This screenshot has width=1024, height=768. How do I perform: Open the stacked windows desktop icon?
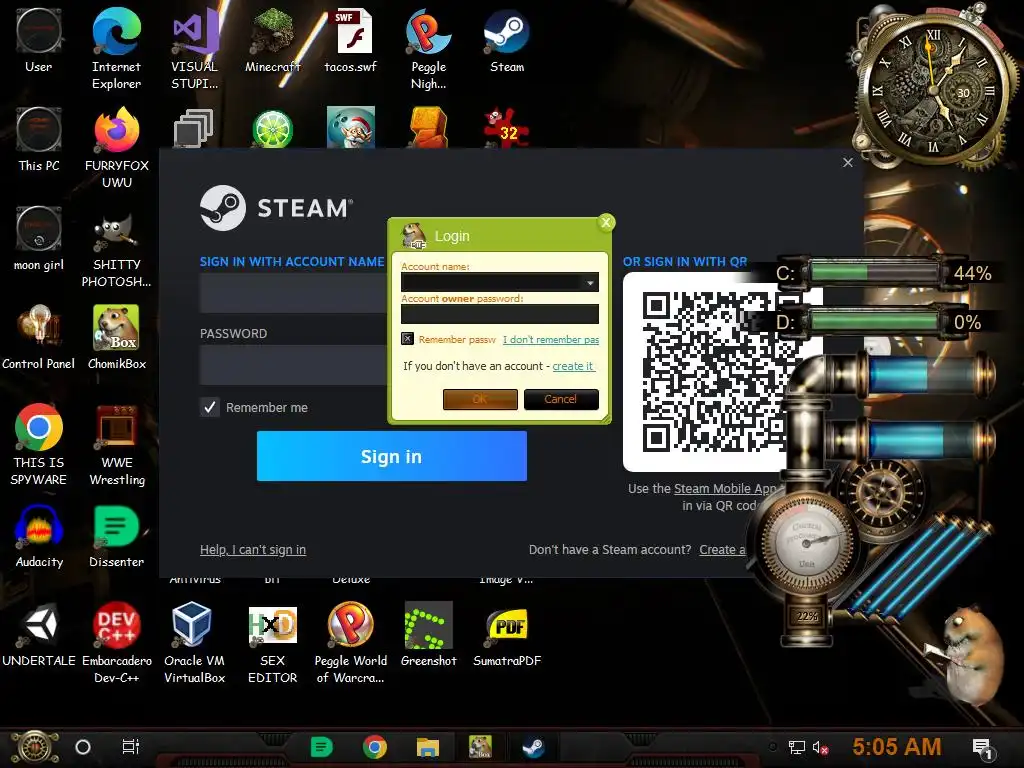[x=194, y=128]
